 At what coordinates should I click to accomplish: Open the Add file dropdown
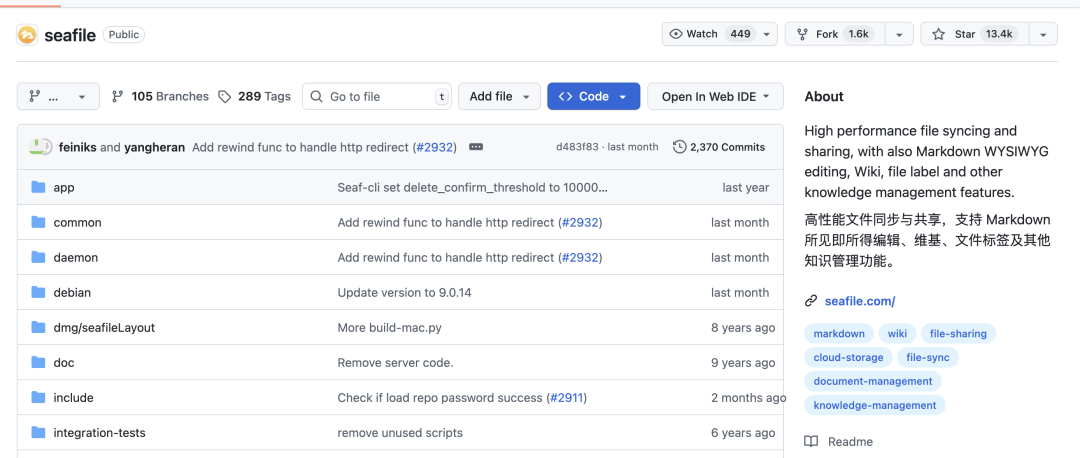tap(499, 96)
